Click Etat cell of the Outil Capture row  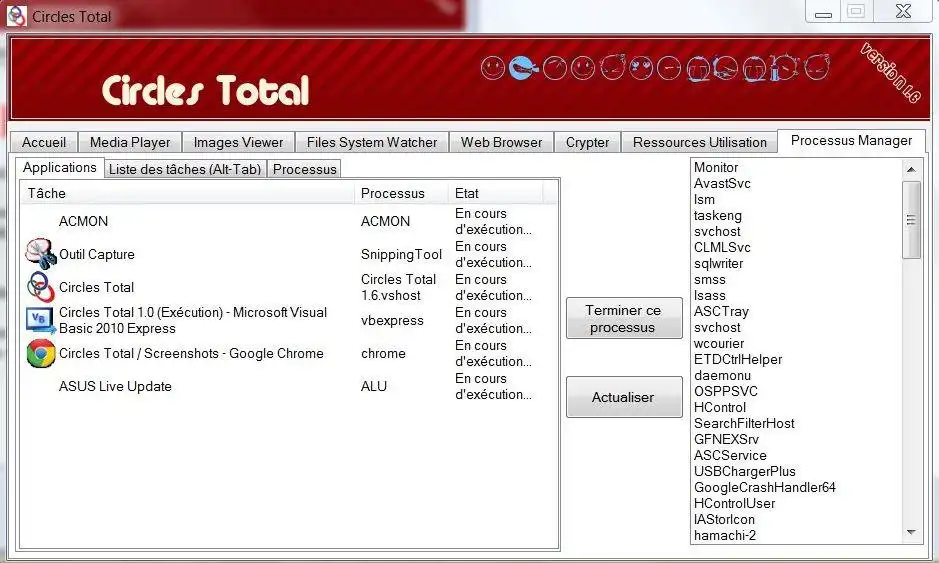(493, 254)
